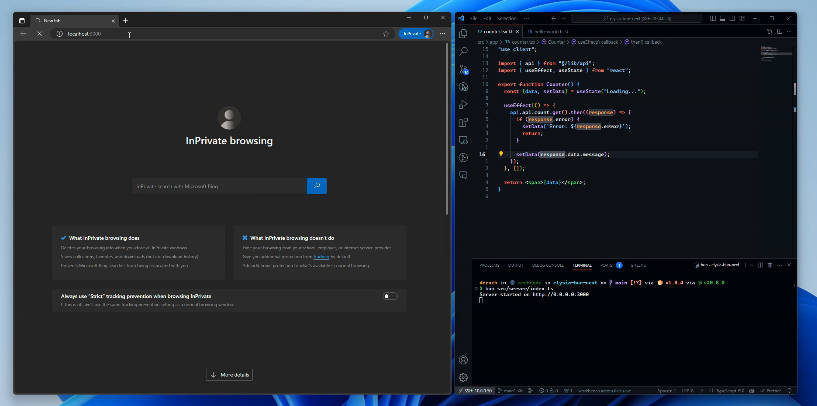Open Edit menu in VS Code

click(x=487, y=18)
